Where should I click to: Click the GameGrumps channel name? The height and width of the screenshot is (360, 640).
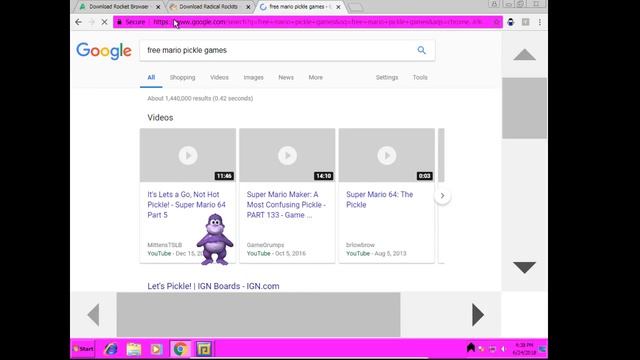[265, 245]
